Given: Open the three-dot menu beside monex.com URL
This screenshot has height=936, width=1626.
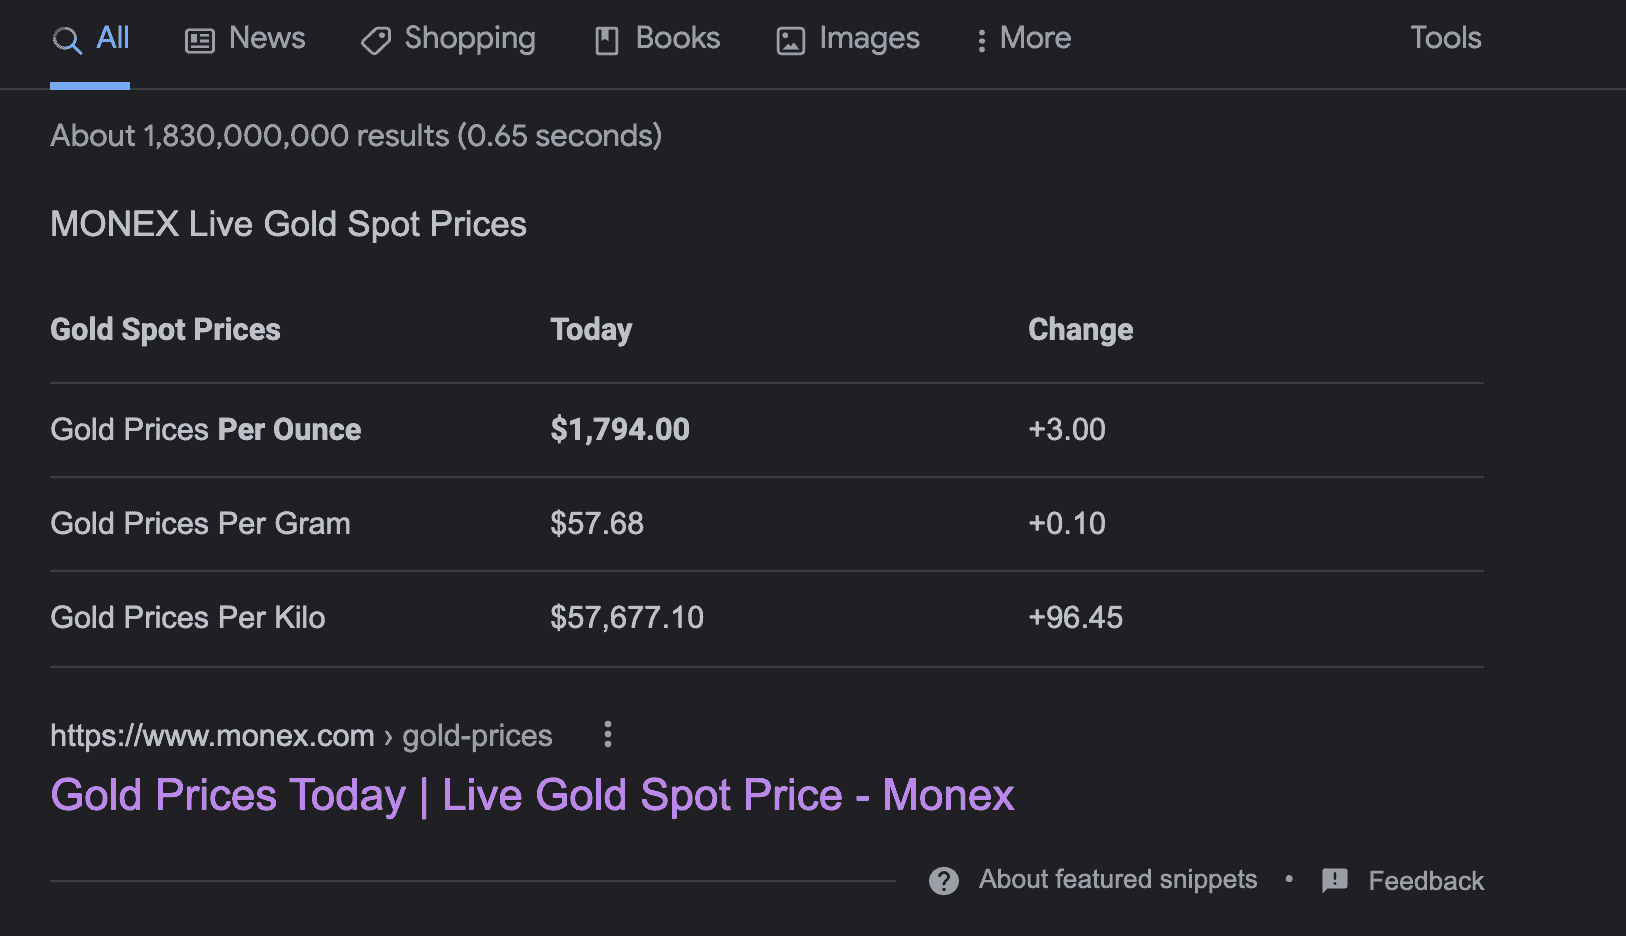Looking at the screenshot, I should point(608,735).
